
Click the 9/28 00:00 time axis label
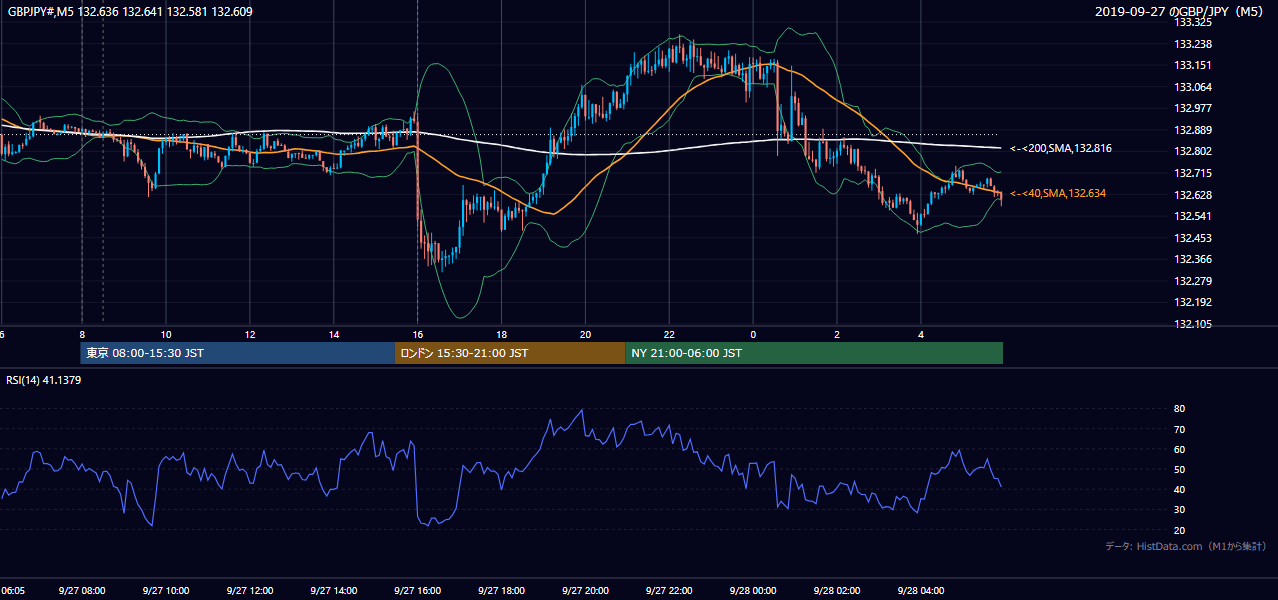click(x=753, y=591)
